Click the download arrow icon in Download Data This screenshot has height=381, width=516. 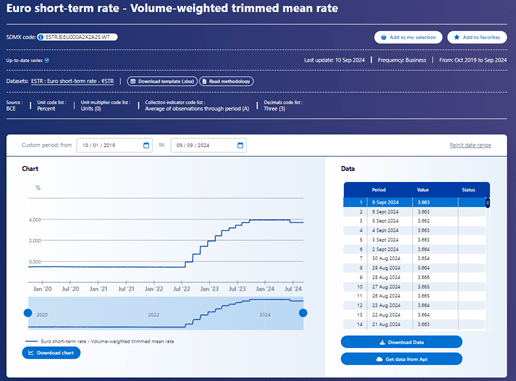(382, 342)
